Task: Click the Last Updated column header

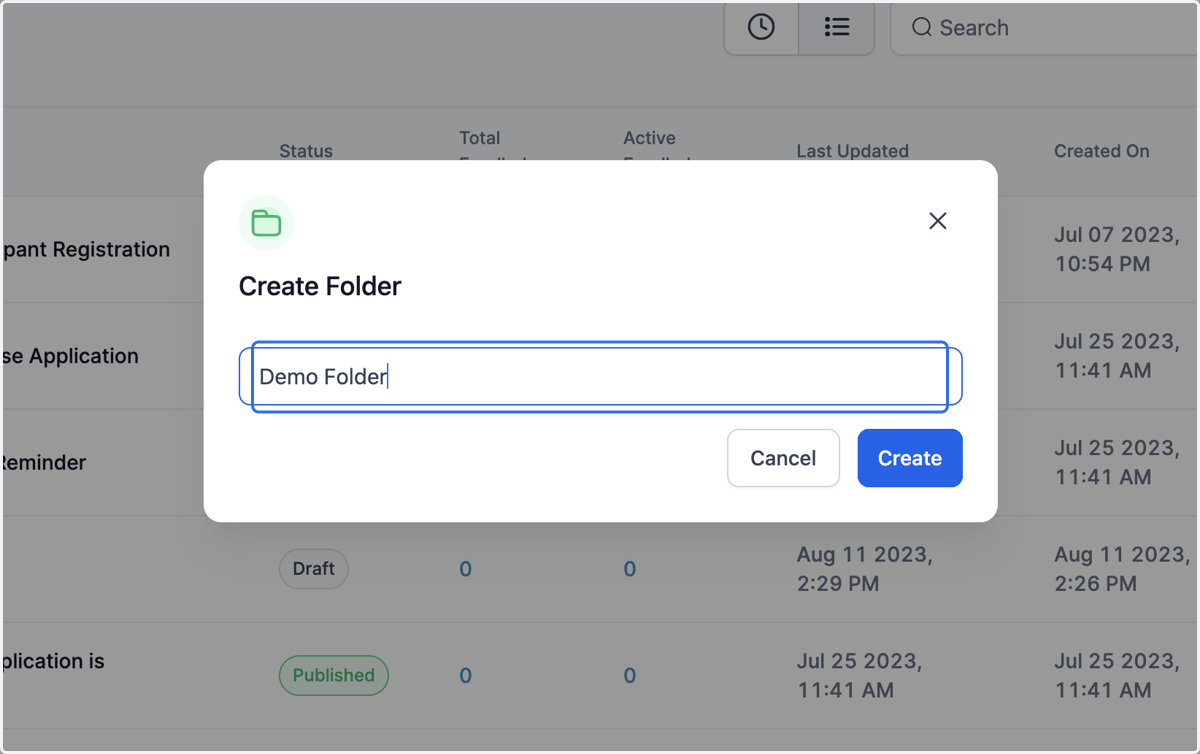Action: click(x=852, y=151)
